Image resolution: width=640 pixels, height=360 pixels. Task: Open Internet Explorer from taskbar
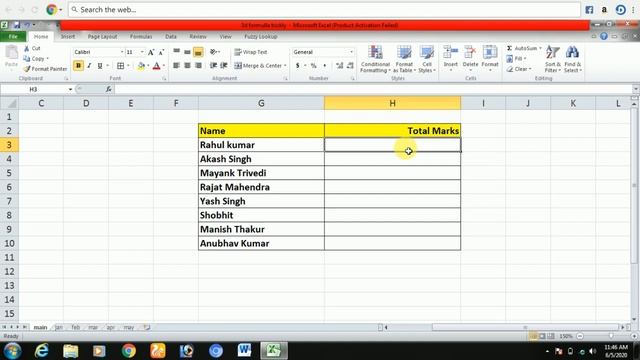click(42, 351)
